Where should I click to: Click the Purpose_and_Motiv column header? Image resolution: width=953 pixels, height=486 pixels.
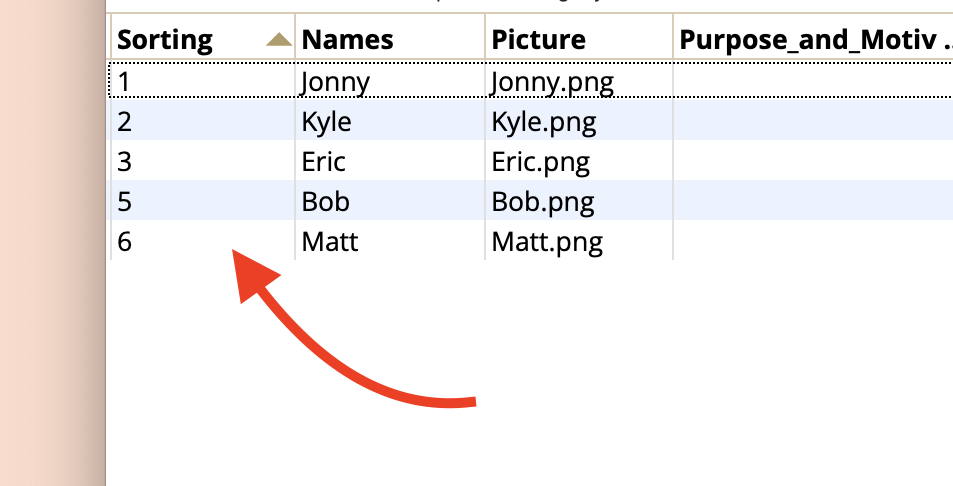tap(813, 37)
